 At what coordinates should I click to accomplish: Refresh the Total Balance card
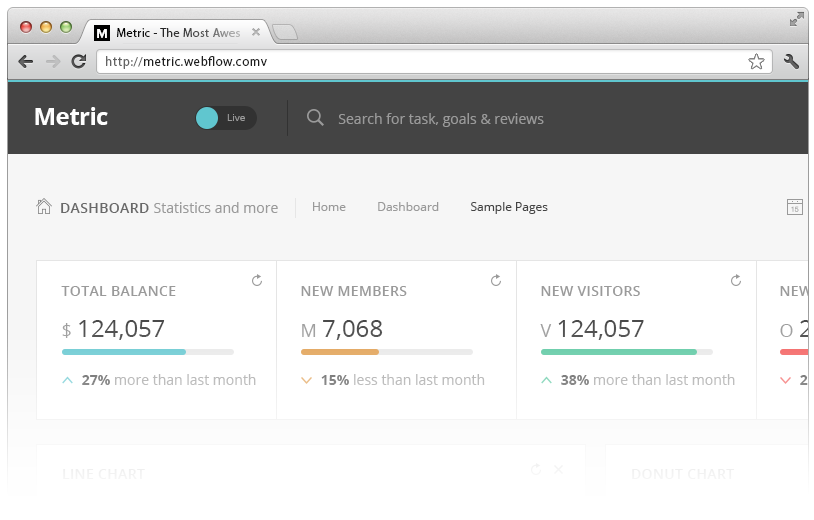coord(257,281)
